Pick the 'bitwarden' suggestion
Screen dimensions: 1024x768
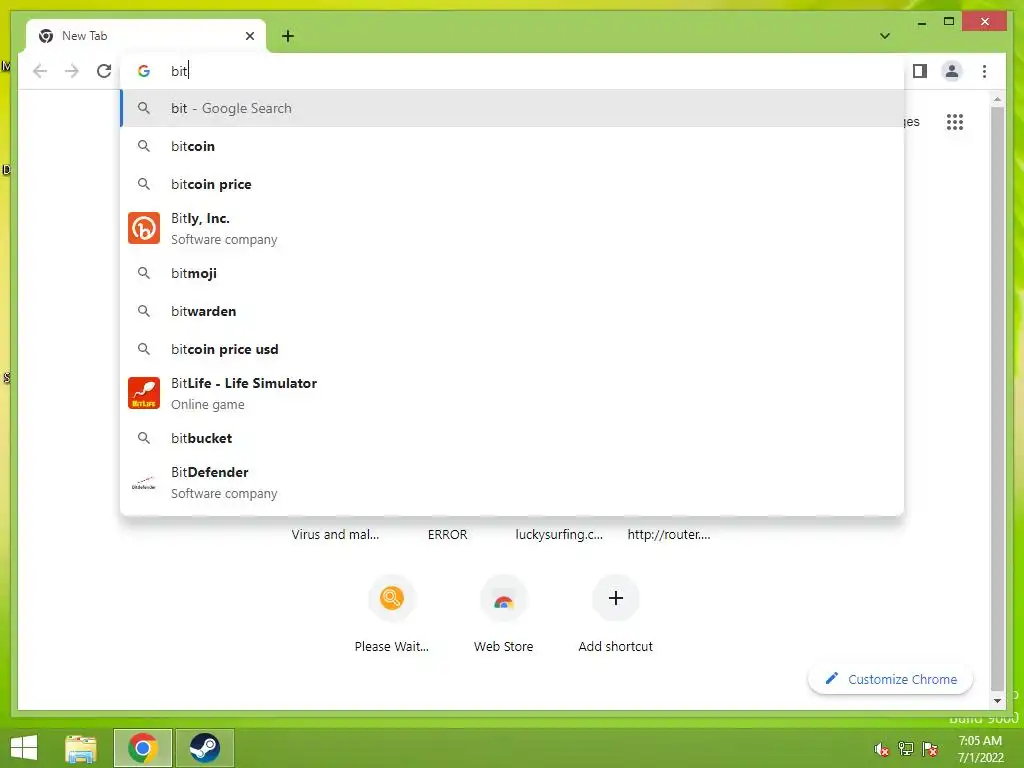click(512, 311)
